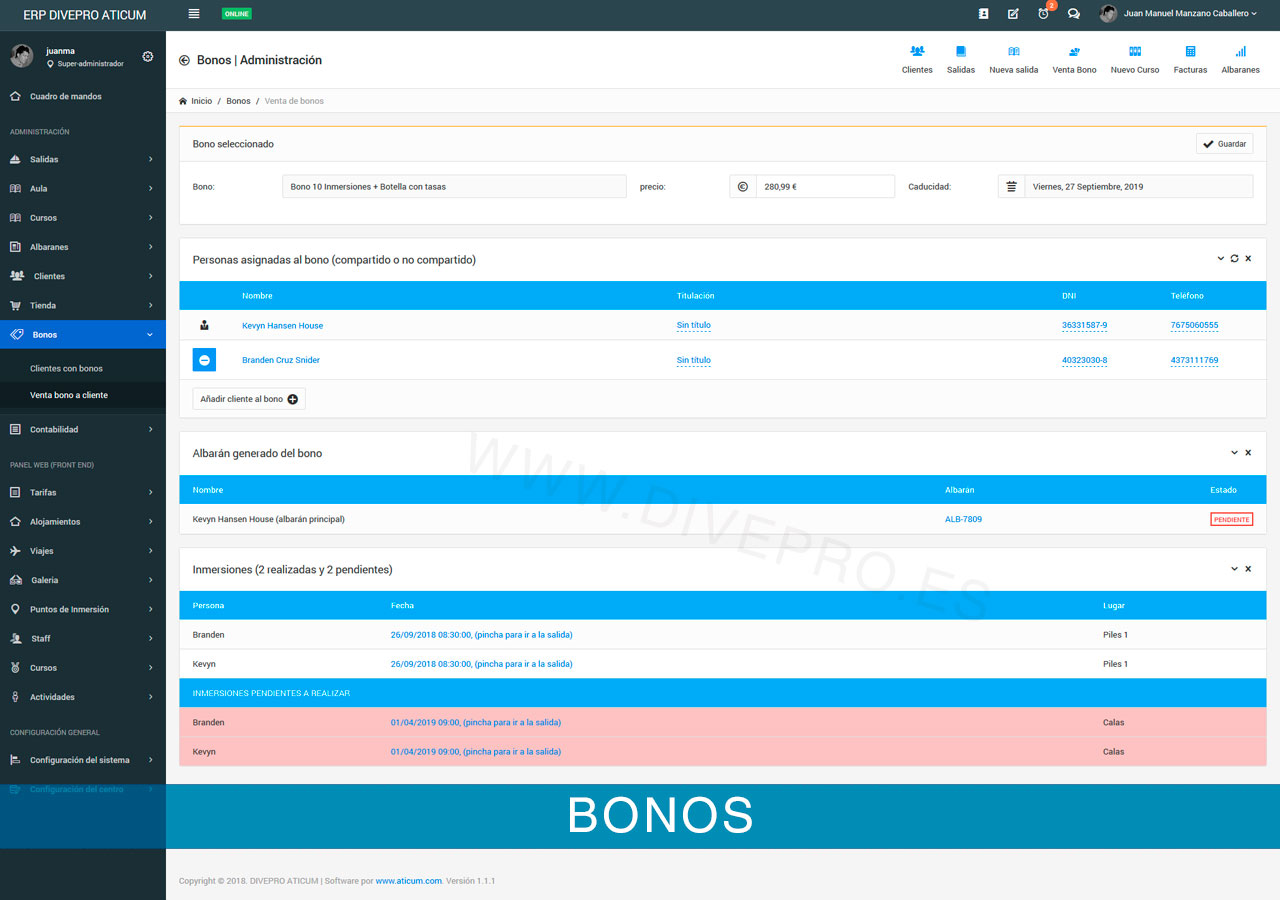Collapse the Inmersiones panel
The image size is (1280, 900).
pos(1234,569)
